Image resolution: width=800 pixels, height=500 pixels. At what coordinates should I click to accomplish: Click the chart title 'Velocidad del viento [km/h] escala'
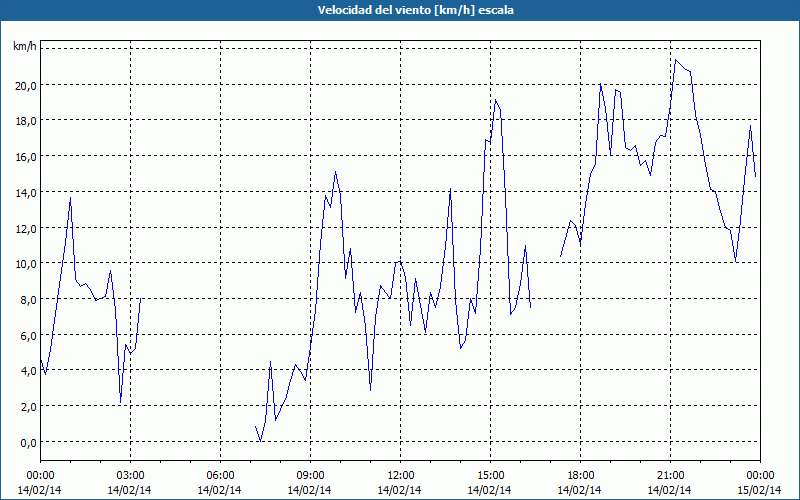click(x=415, y=10)
